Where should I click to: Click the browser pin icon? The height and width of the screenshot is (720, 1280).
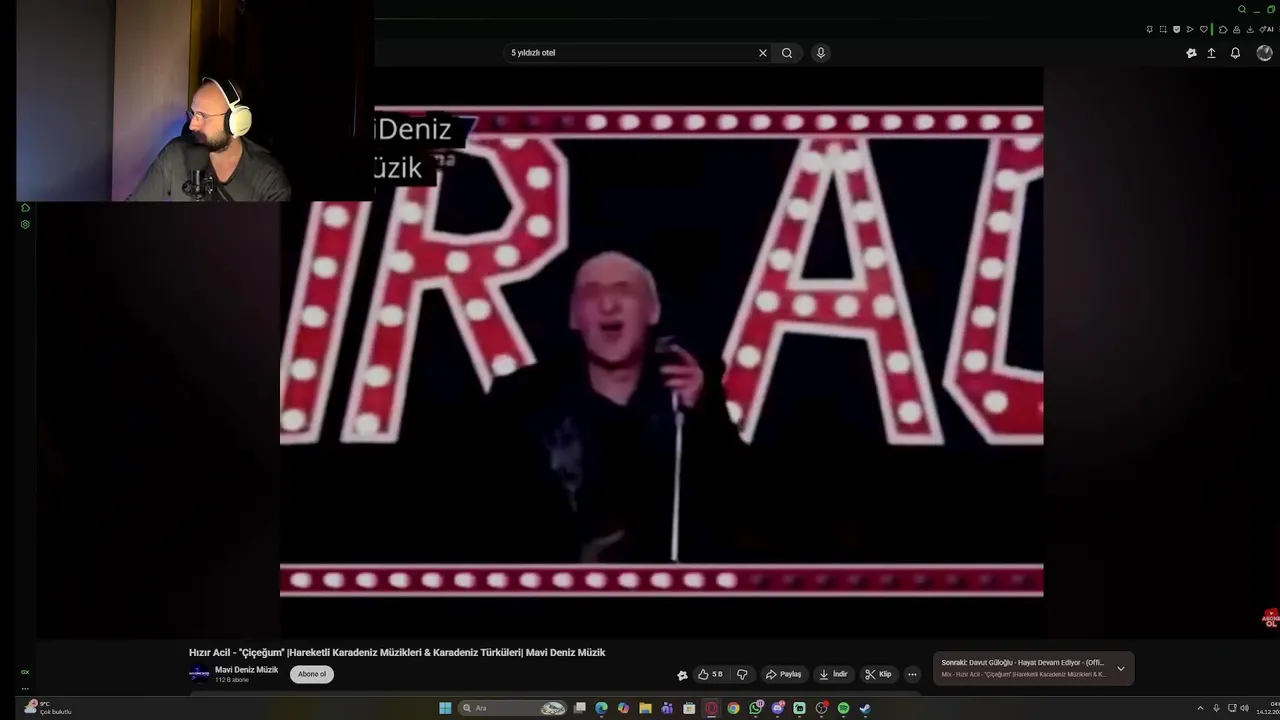click(x=1150, y=29)
